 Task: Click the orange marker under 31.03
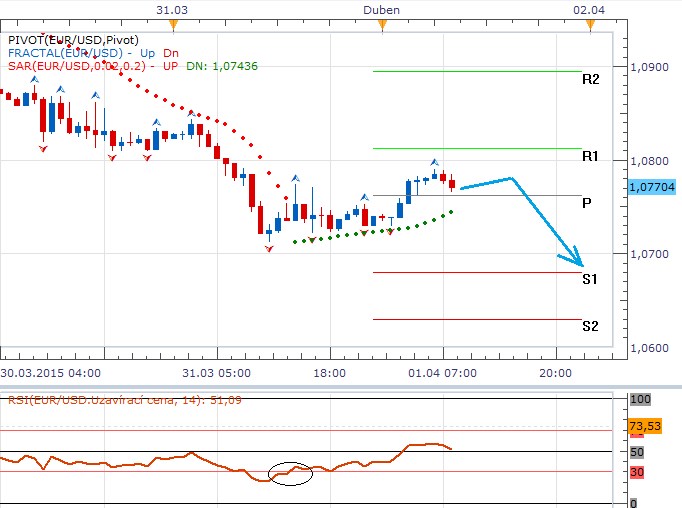tap(173, 22)
